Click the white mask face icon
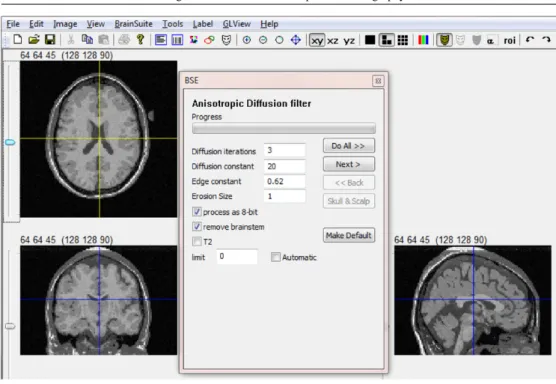This screenshot has height=384, width=556. pyautogui.click(x=227, y=40)
